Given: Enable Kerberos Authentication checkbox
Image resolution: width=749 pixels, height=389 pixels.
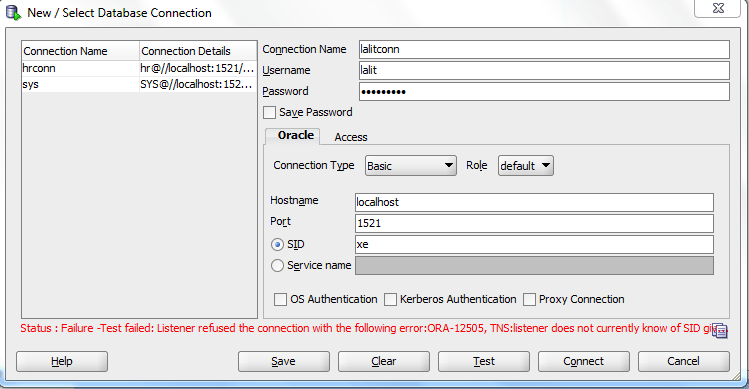Looking at the screenshot, I should point(390,300).
